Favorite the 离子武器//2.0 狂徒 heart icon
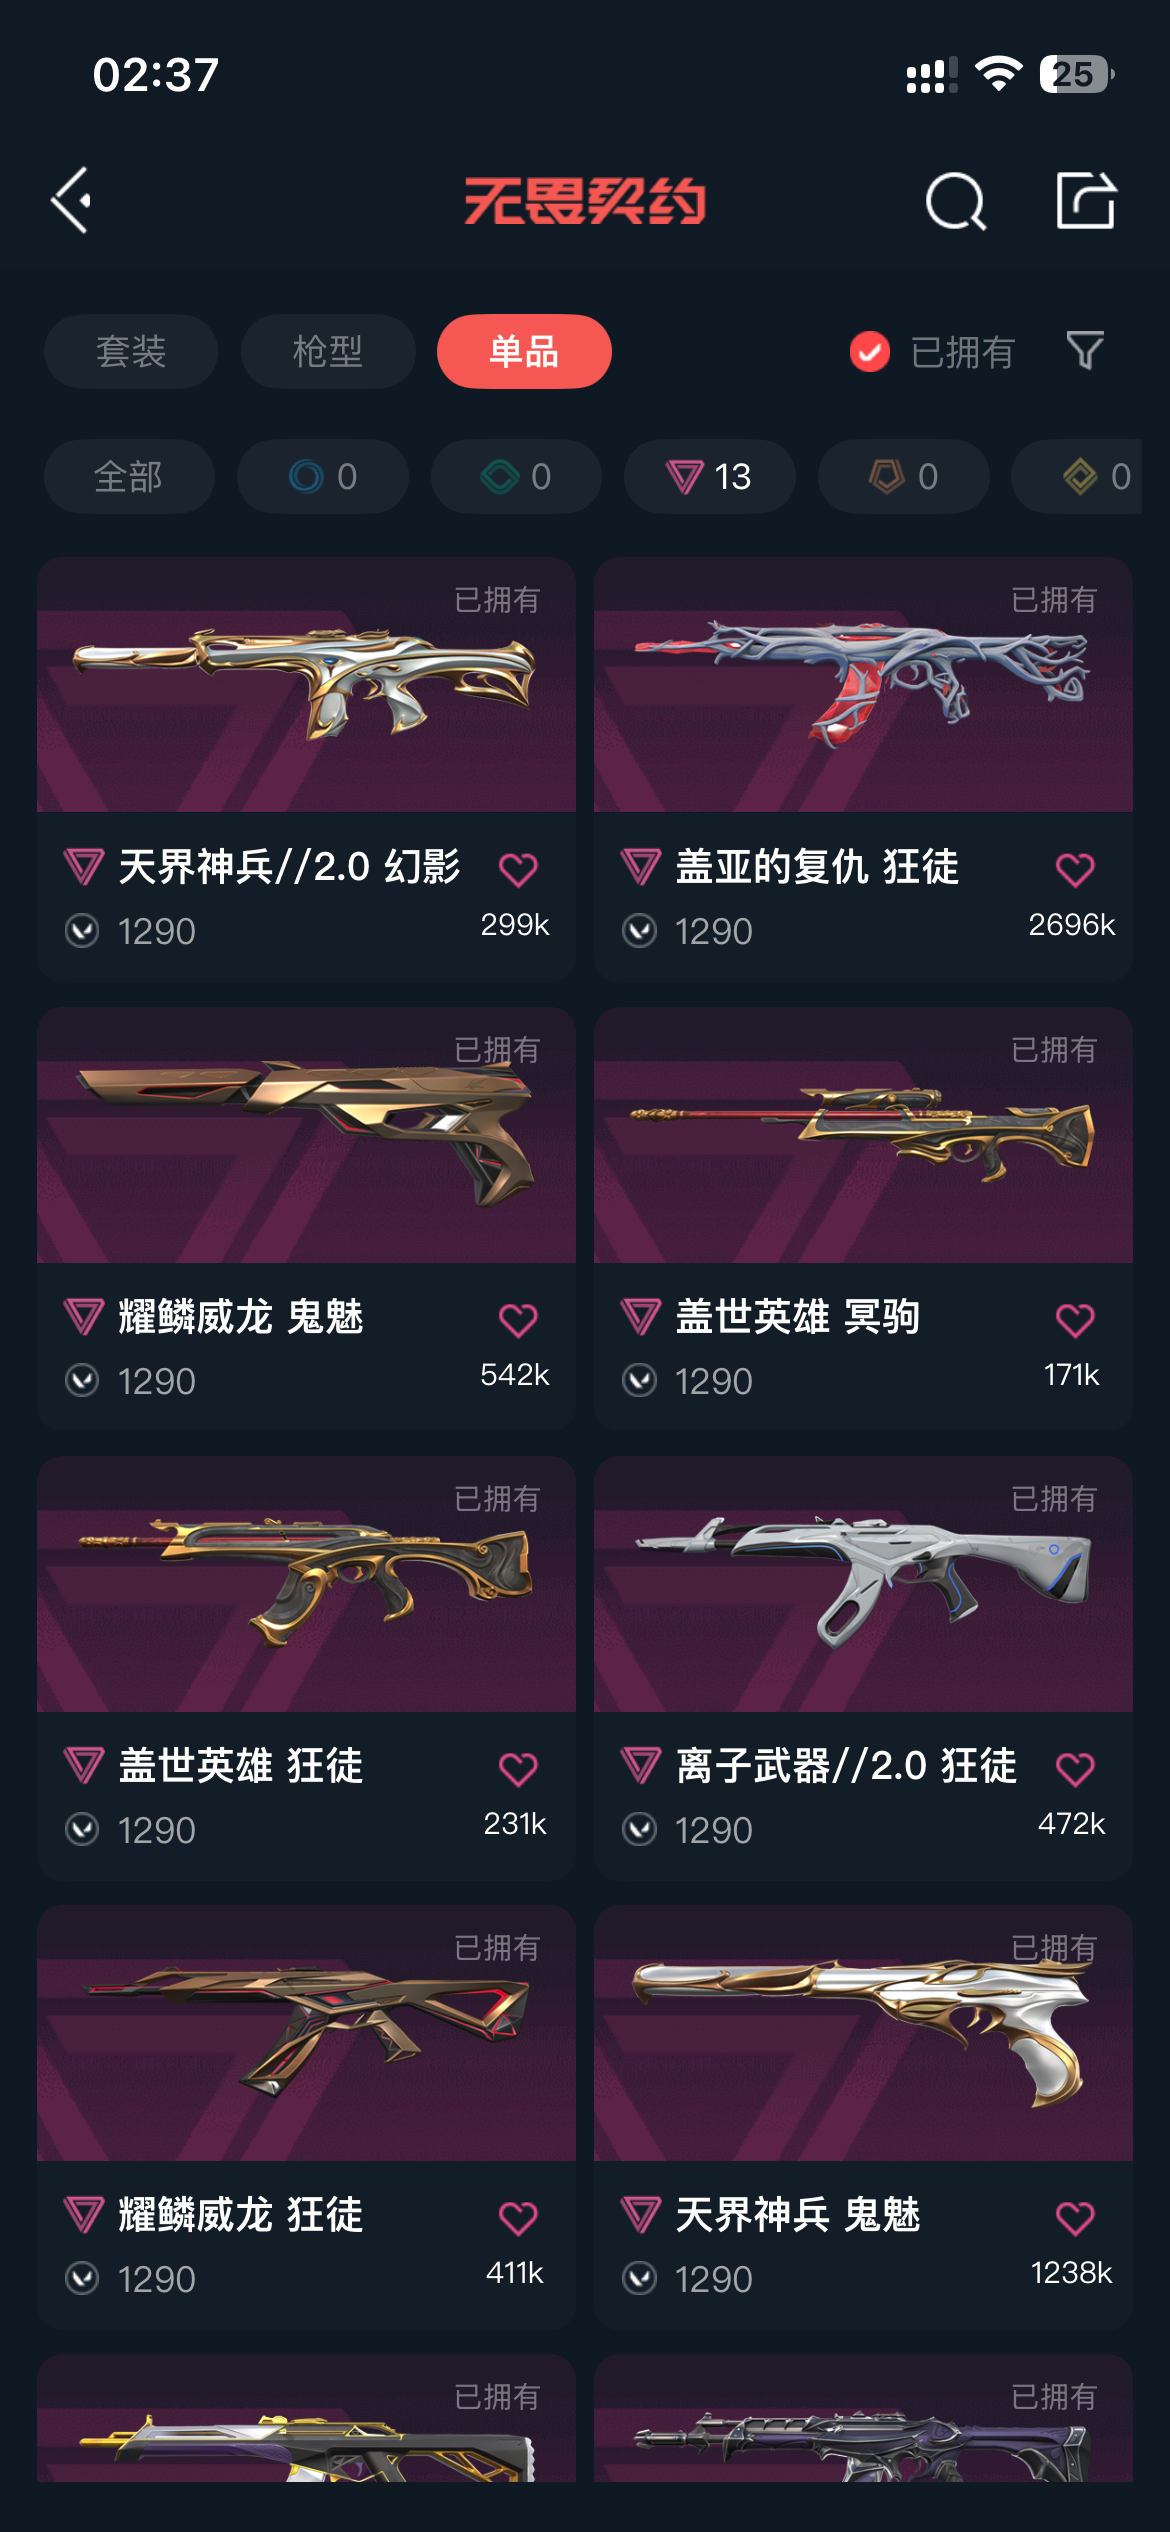1170x2532 pixels. point(1075,1768)
